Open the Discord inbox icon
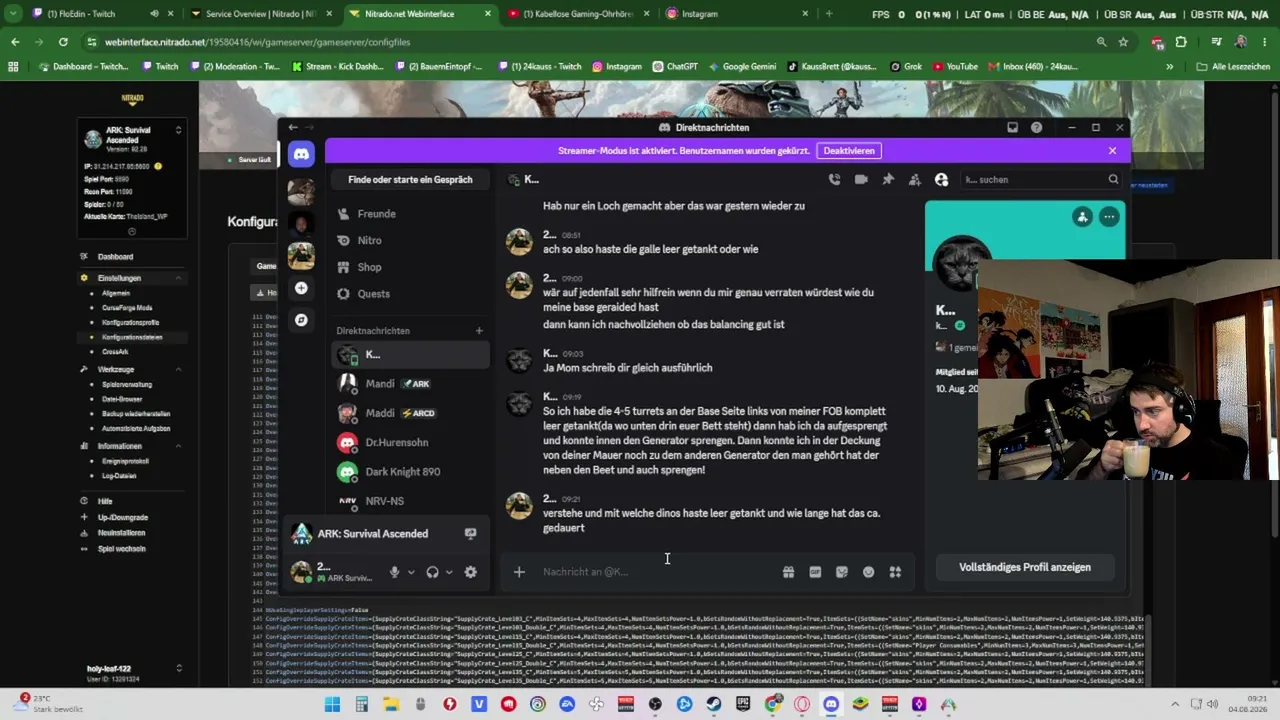Viewport: 1280px width, 720px height. (x=1012, y=128)
